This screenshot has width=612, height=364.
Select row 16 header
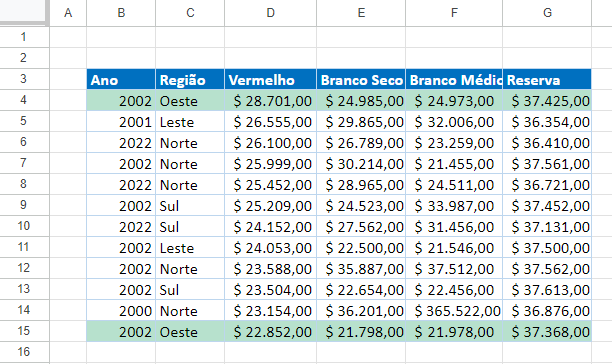tap(24, 352)
